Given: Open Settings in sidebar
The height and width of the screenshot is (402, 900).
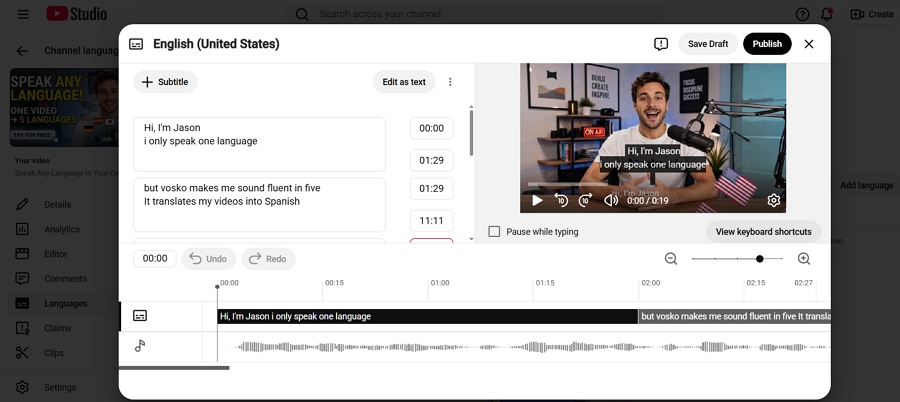Looking at the screenshot, I should pos(60,388).
